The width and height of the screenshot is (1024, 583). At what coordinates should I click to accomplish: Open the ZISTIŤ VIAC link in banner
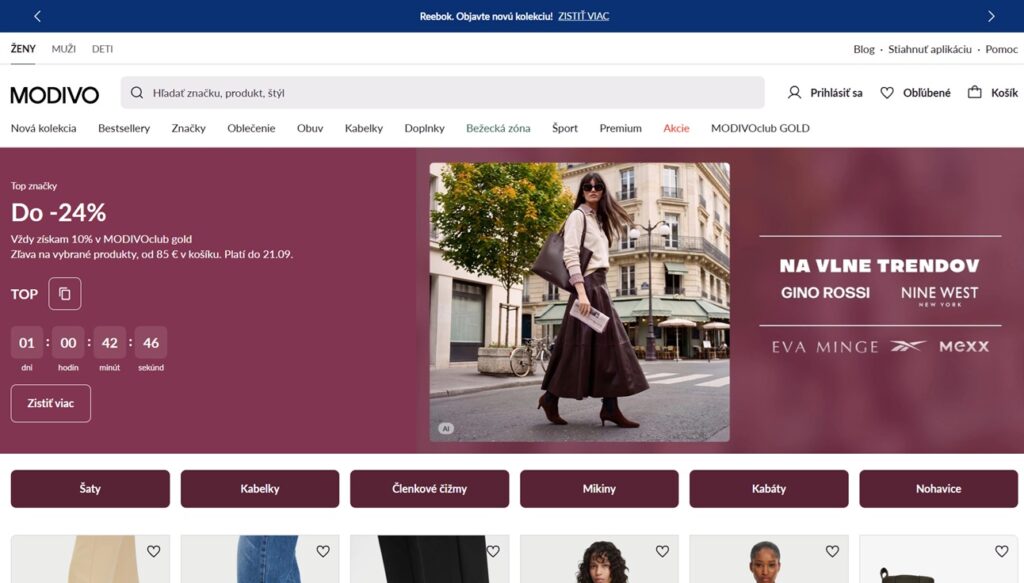583,16
